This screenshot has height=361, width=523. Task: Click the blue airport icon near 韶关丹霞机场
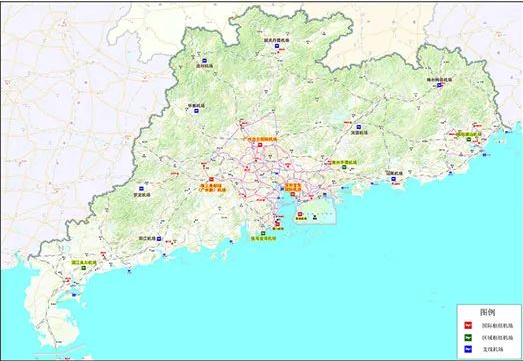coord(277,46)
